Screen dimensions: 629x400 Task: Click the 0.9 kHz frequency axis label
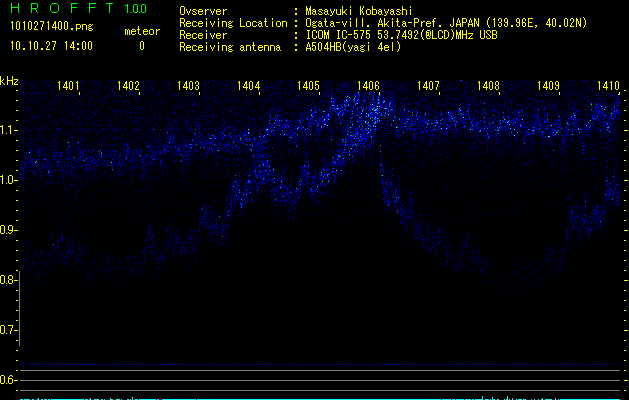(7, 230)
